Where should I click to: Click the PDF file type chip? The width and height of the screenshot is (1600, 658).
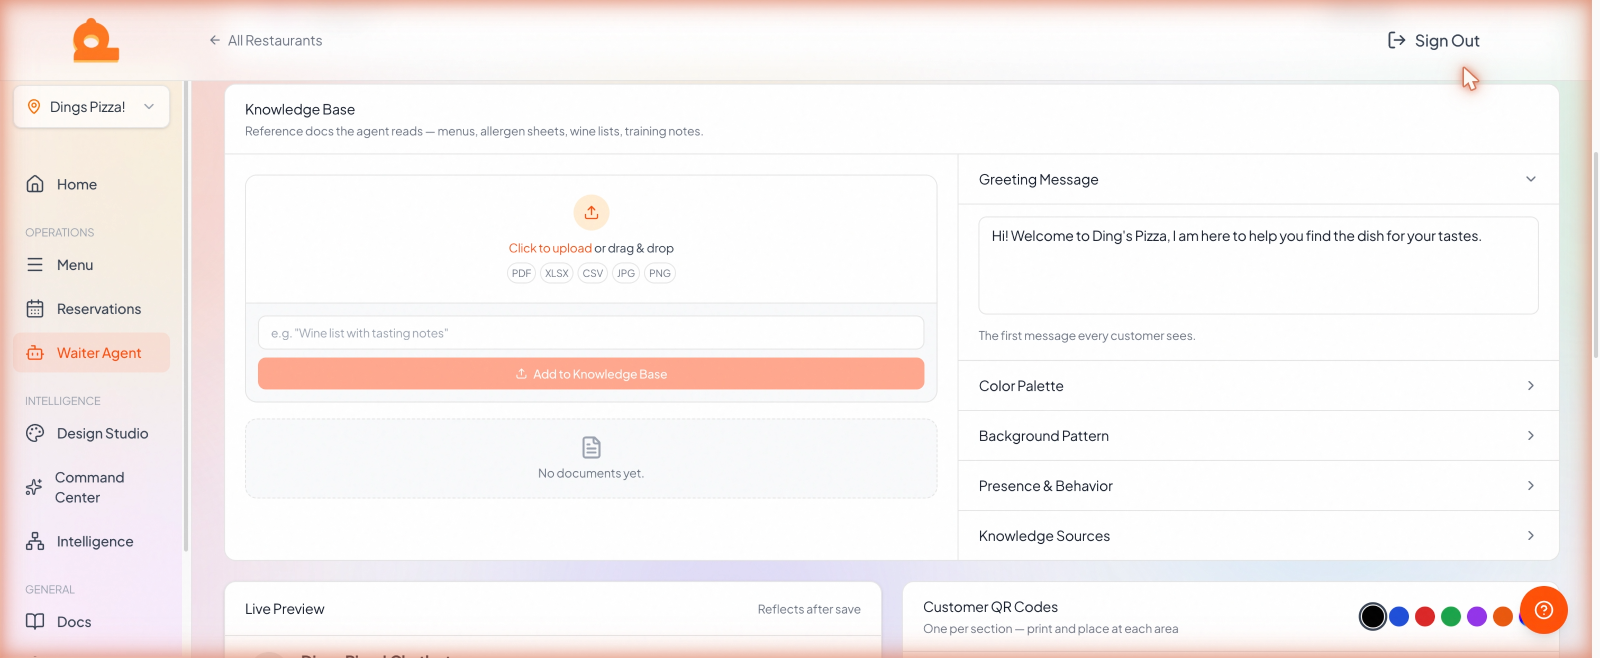click(521, 273)
